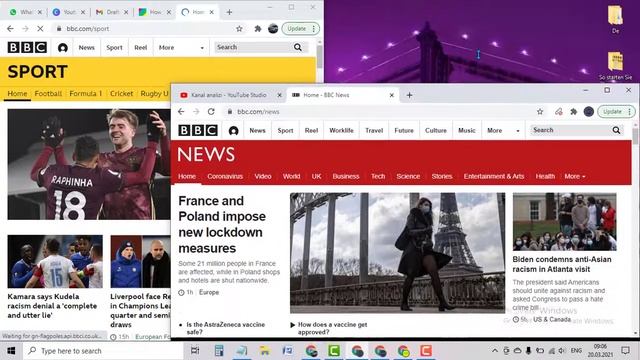Open new tab in BBC News window
The height and width of the screenshot is (360, 640).
(x=409, y=95)
